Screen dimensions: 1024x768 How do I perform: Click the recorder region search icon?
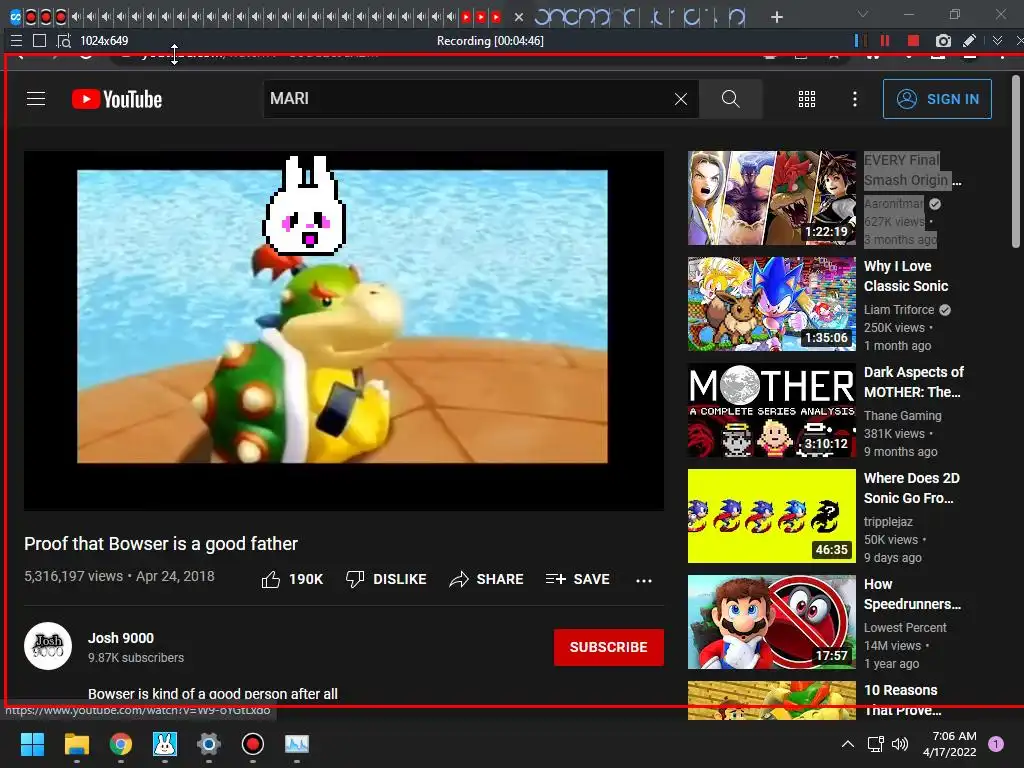click(64, 41)
